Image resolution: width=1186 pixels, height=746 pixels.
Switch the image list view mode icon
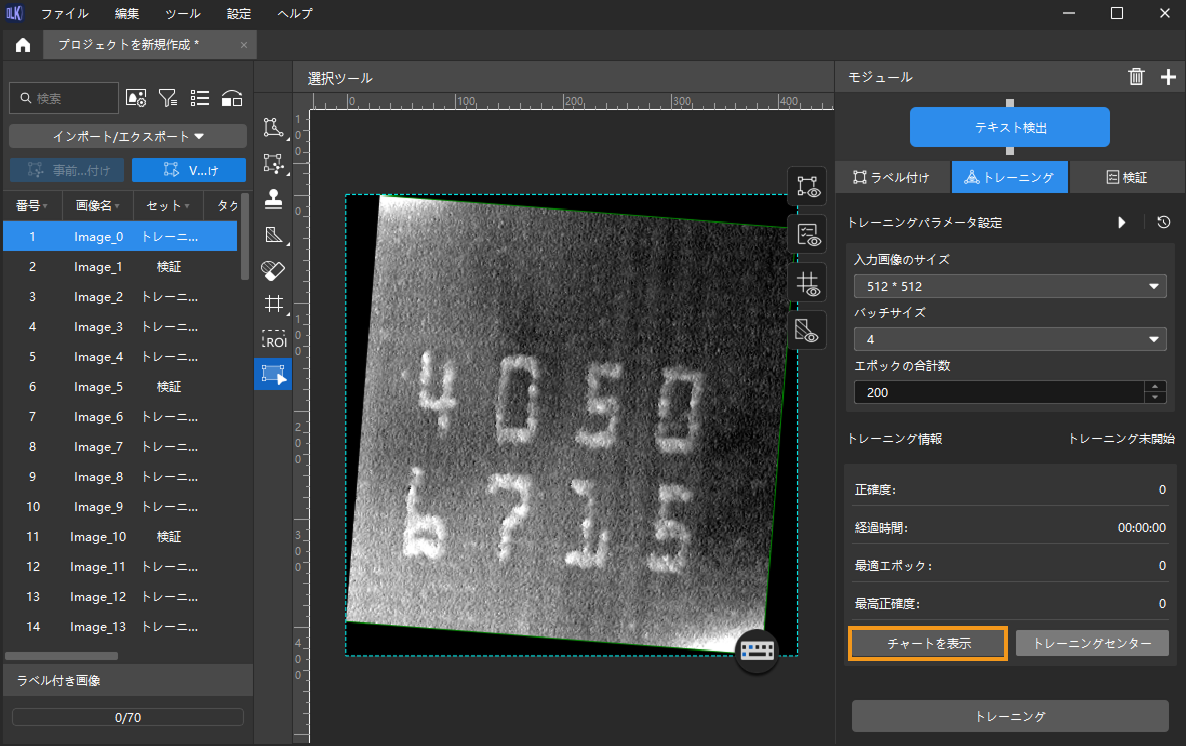coord(200,98)
